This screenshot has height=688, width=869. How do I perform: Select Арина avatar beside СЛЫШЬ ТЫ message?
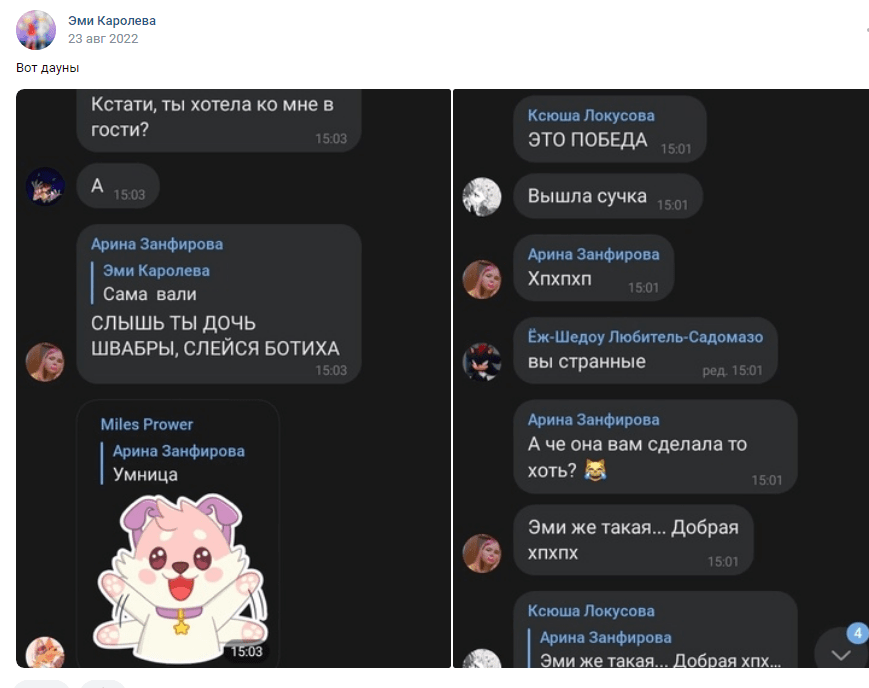pyautogui.click(x=45, y=362)
